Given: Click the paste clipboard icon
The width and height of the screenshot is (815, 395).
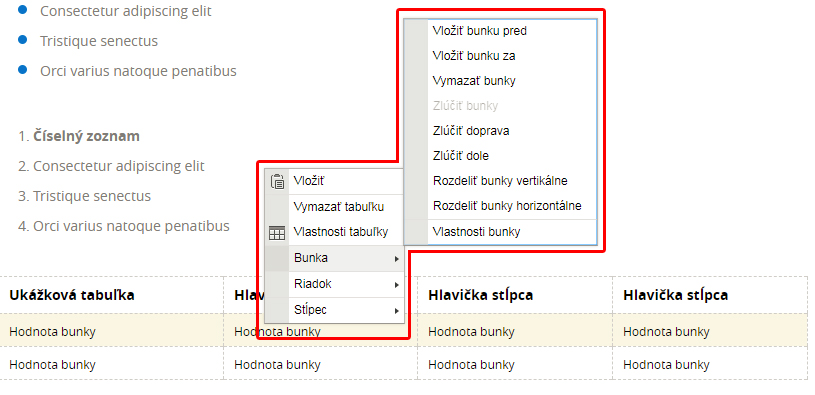Looking at the screenshot, I should [277, 181].
